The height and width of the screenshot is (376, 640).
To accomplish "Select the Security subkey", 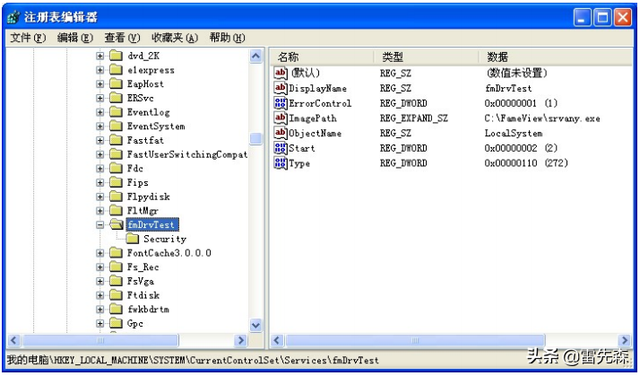I will pos(164,239).
